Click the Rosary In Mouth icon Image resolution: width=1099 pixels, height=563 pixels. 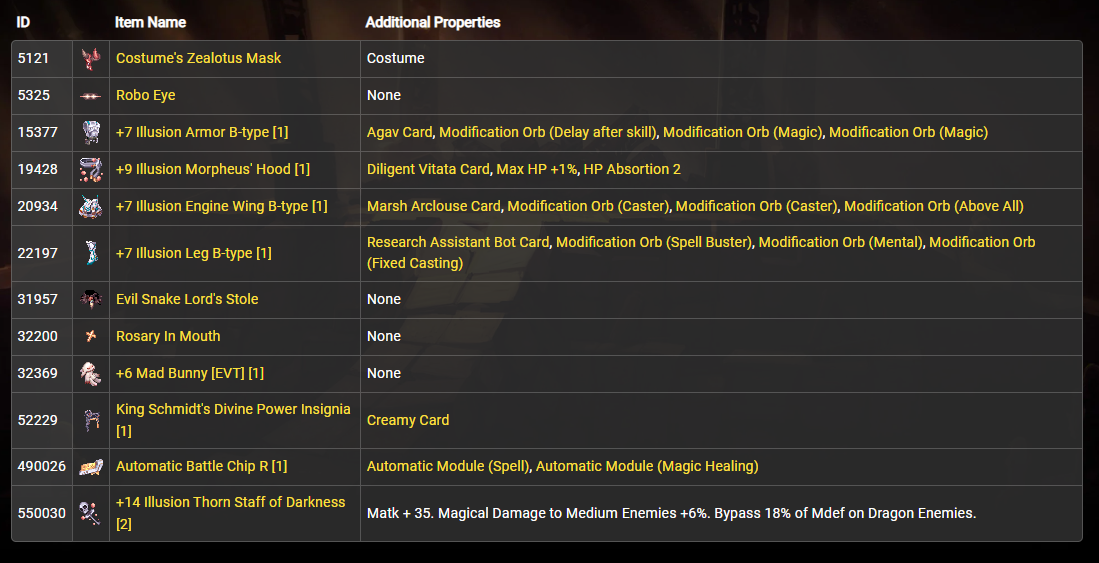point(91,337)
